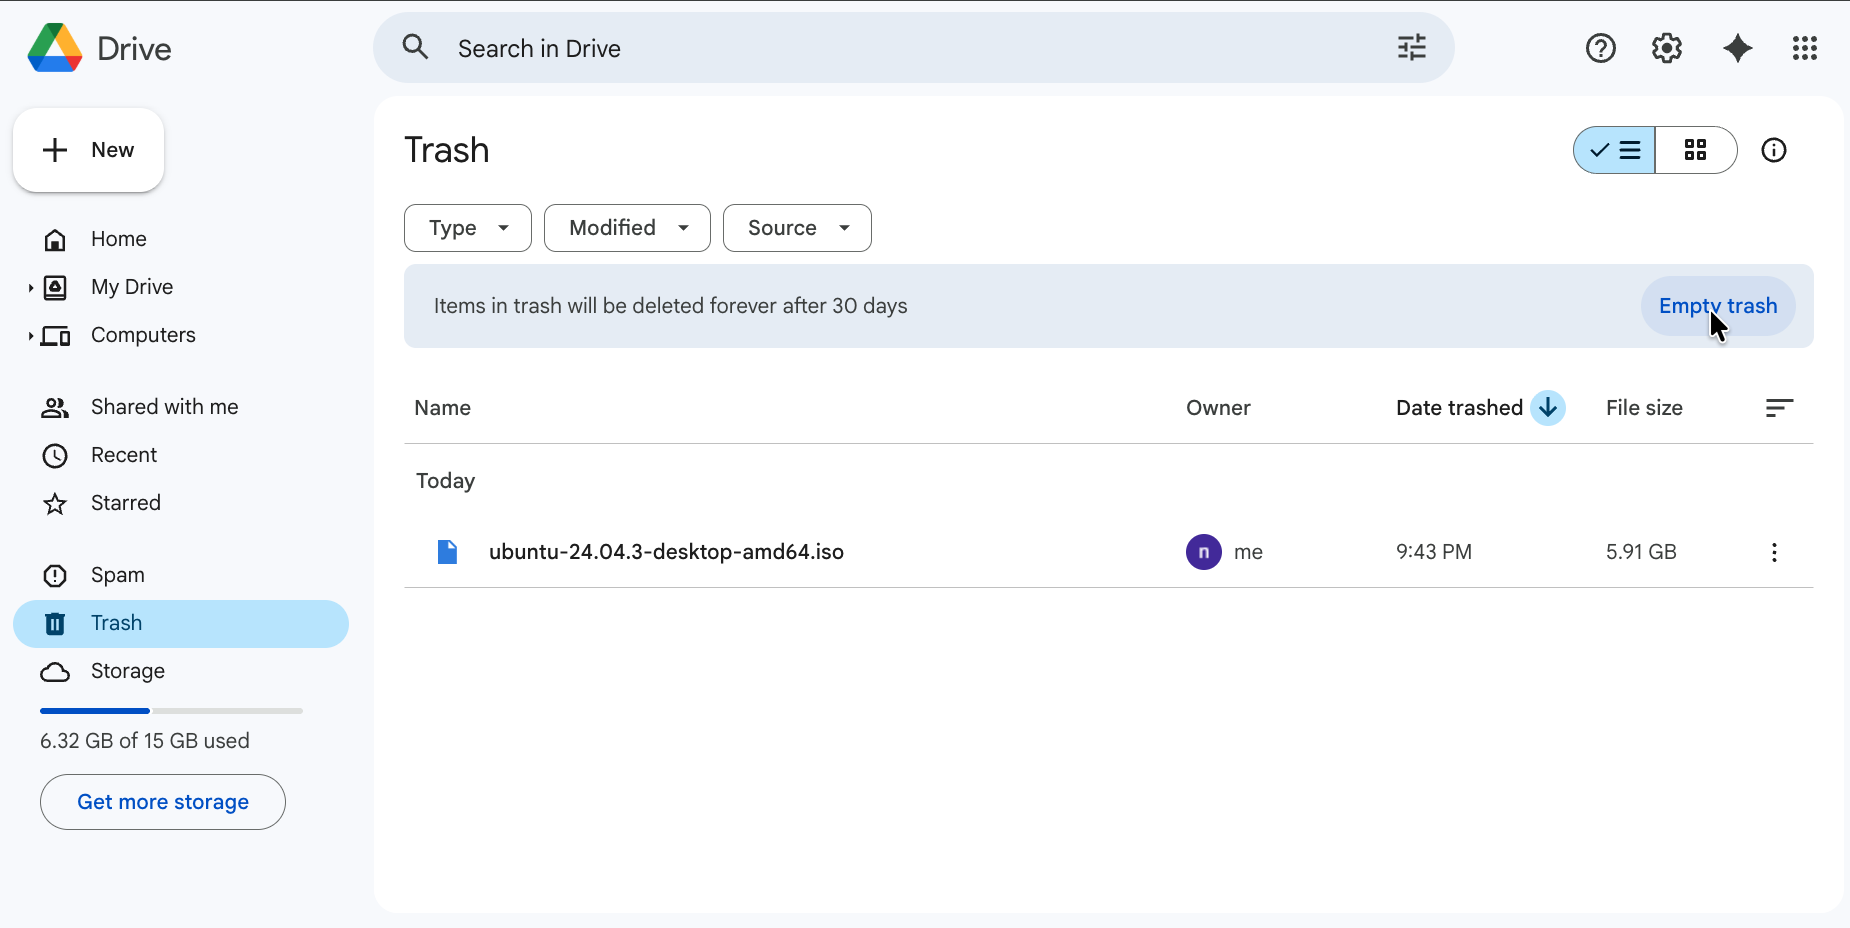This screenshot has height=928, width=1850.
Task: Open advanced search filter options
Action: pos(1411,48)
